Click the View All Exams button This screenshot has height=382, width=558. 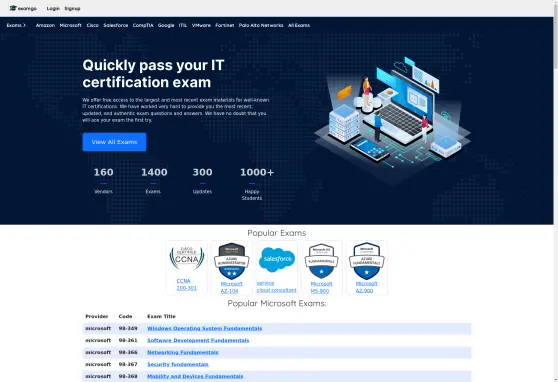tap(114, 142)
